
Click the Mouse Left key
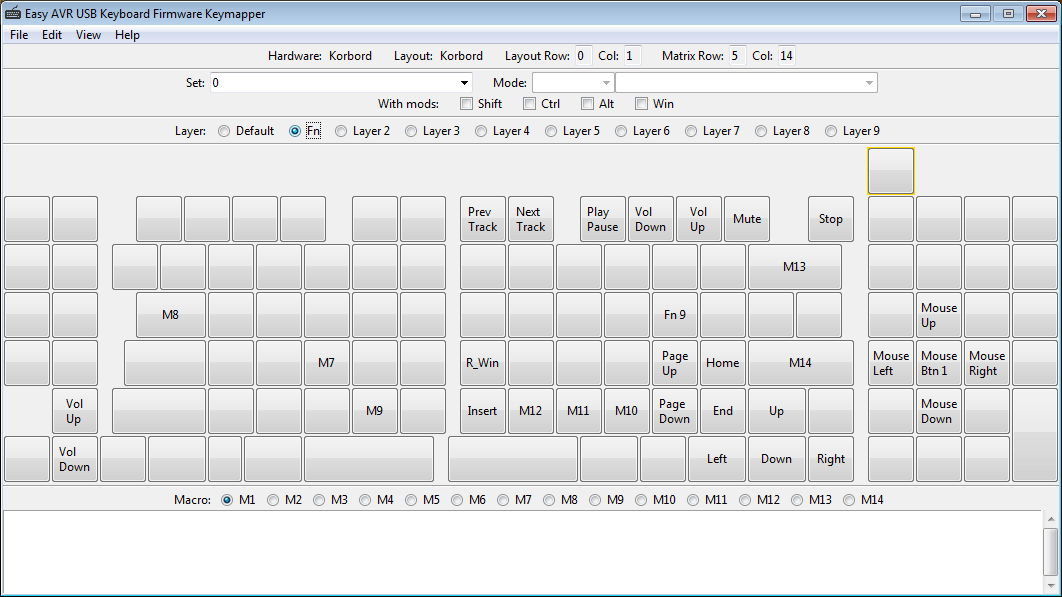pyautogui.click(x=891, y=363)
